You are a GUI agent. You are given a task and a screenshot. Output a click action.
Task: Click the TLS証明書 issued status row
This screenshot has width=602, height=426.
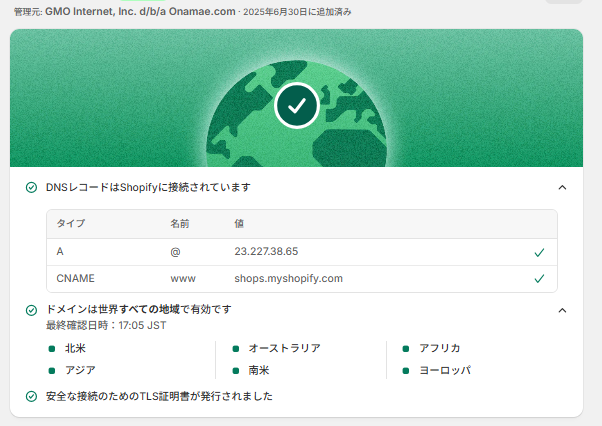coord(159,396)
